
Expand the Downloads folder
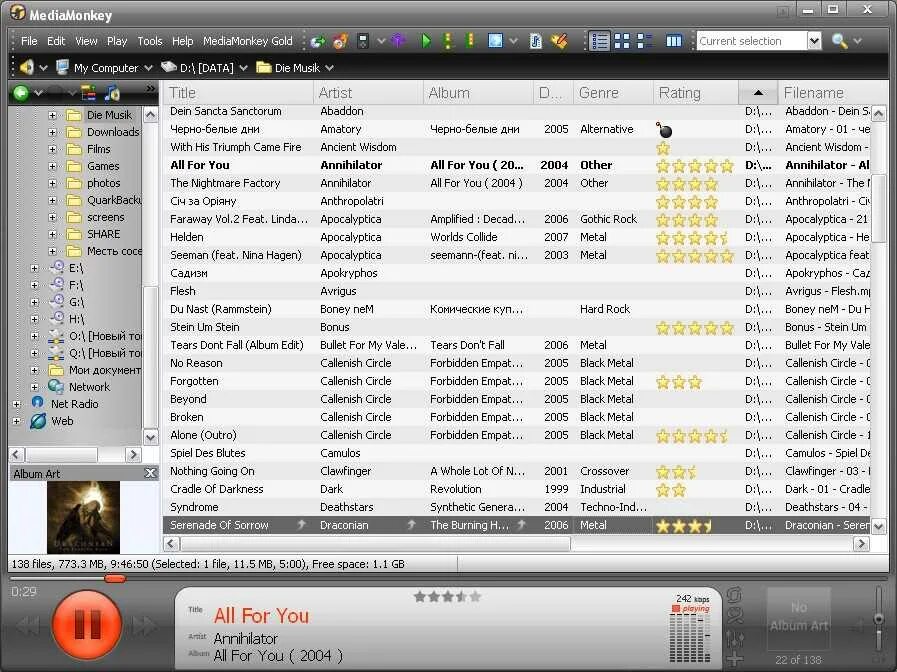coord(52,132)
